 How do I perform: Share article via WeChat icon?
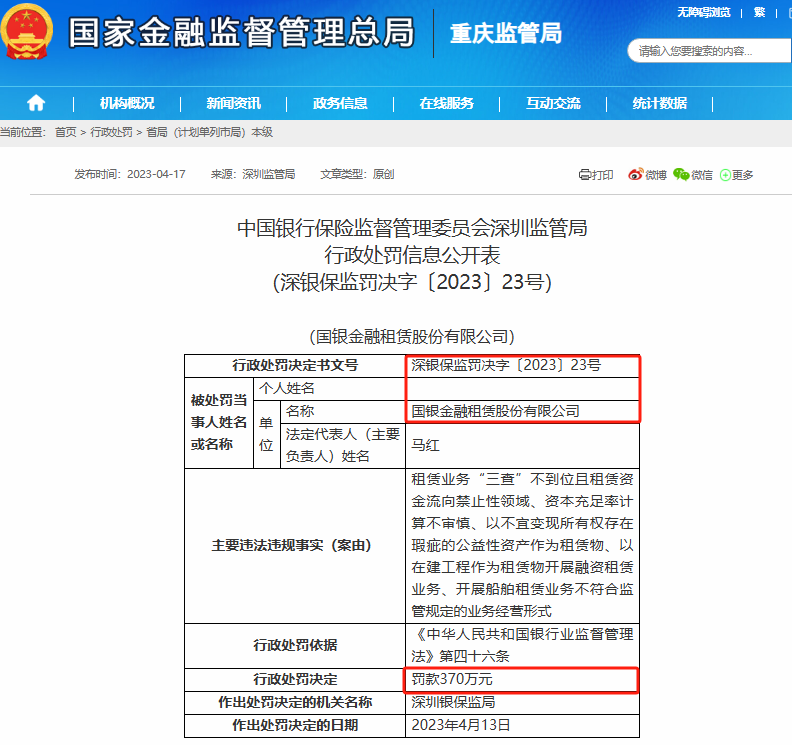(x=681, y=175)
